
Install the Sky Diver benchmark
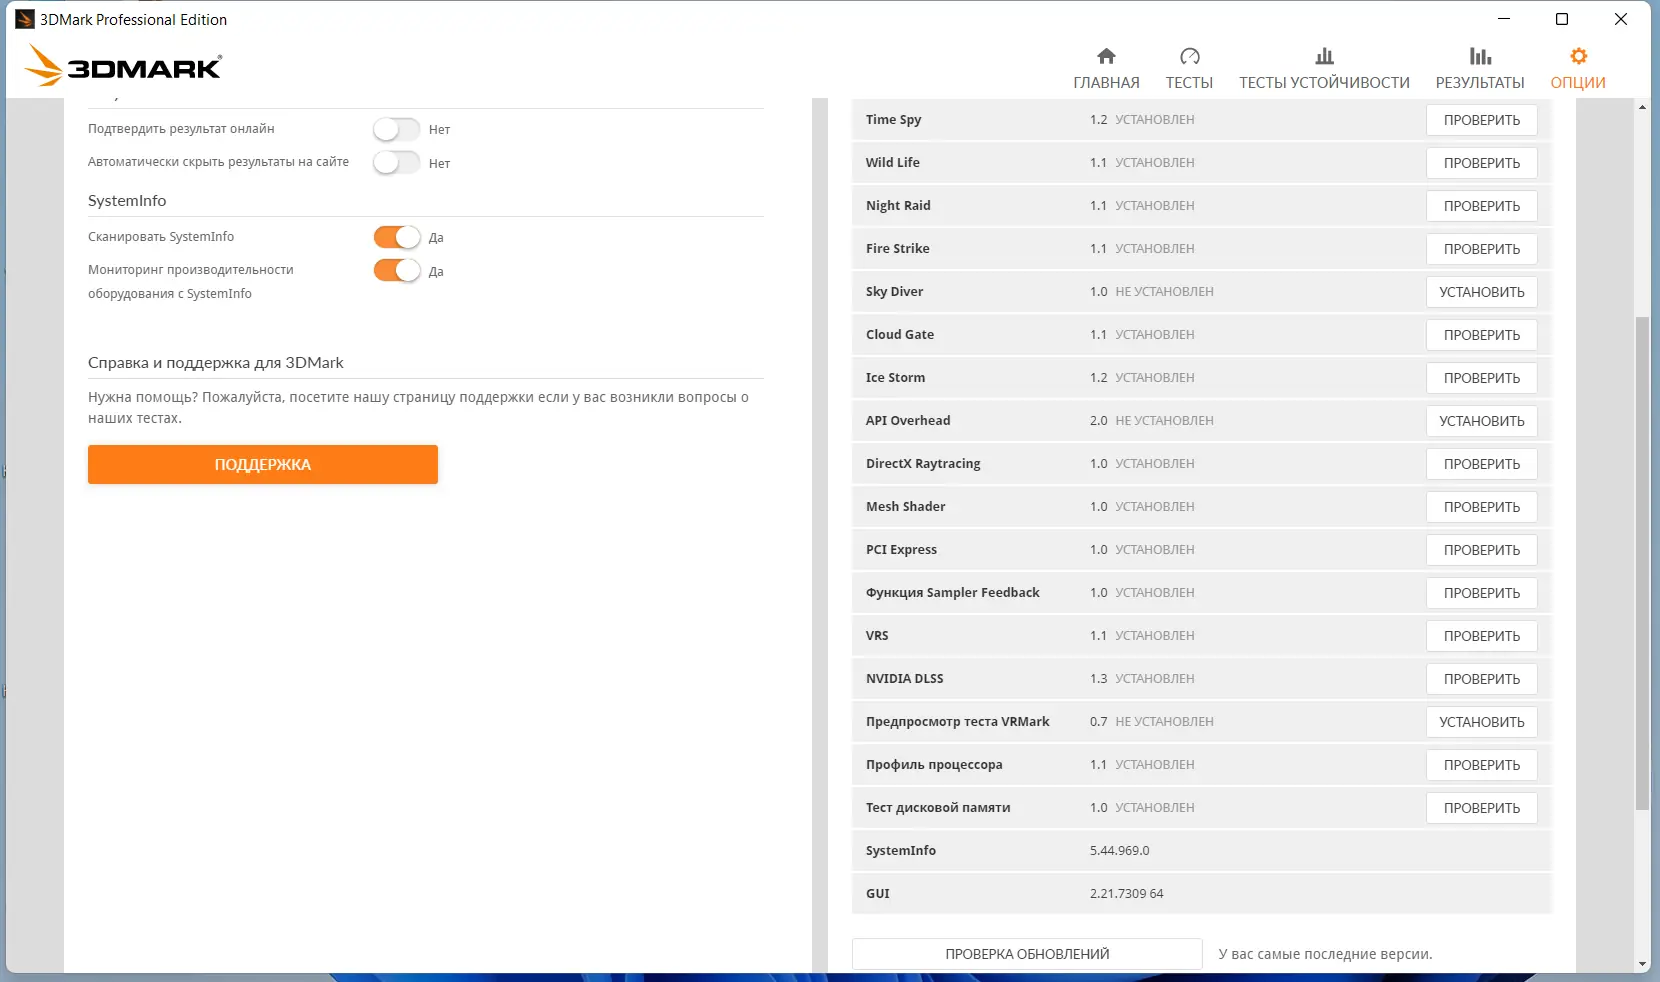click(1482, 291)
